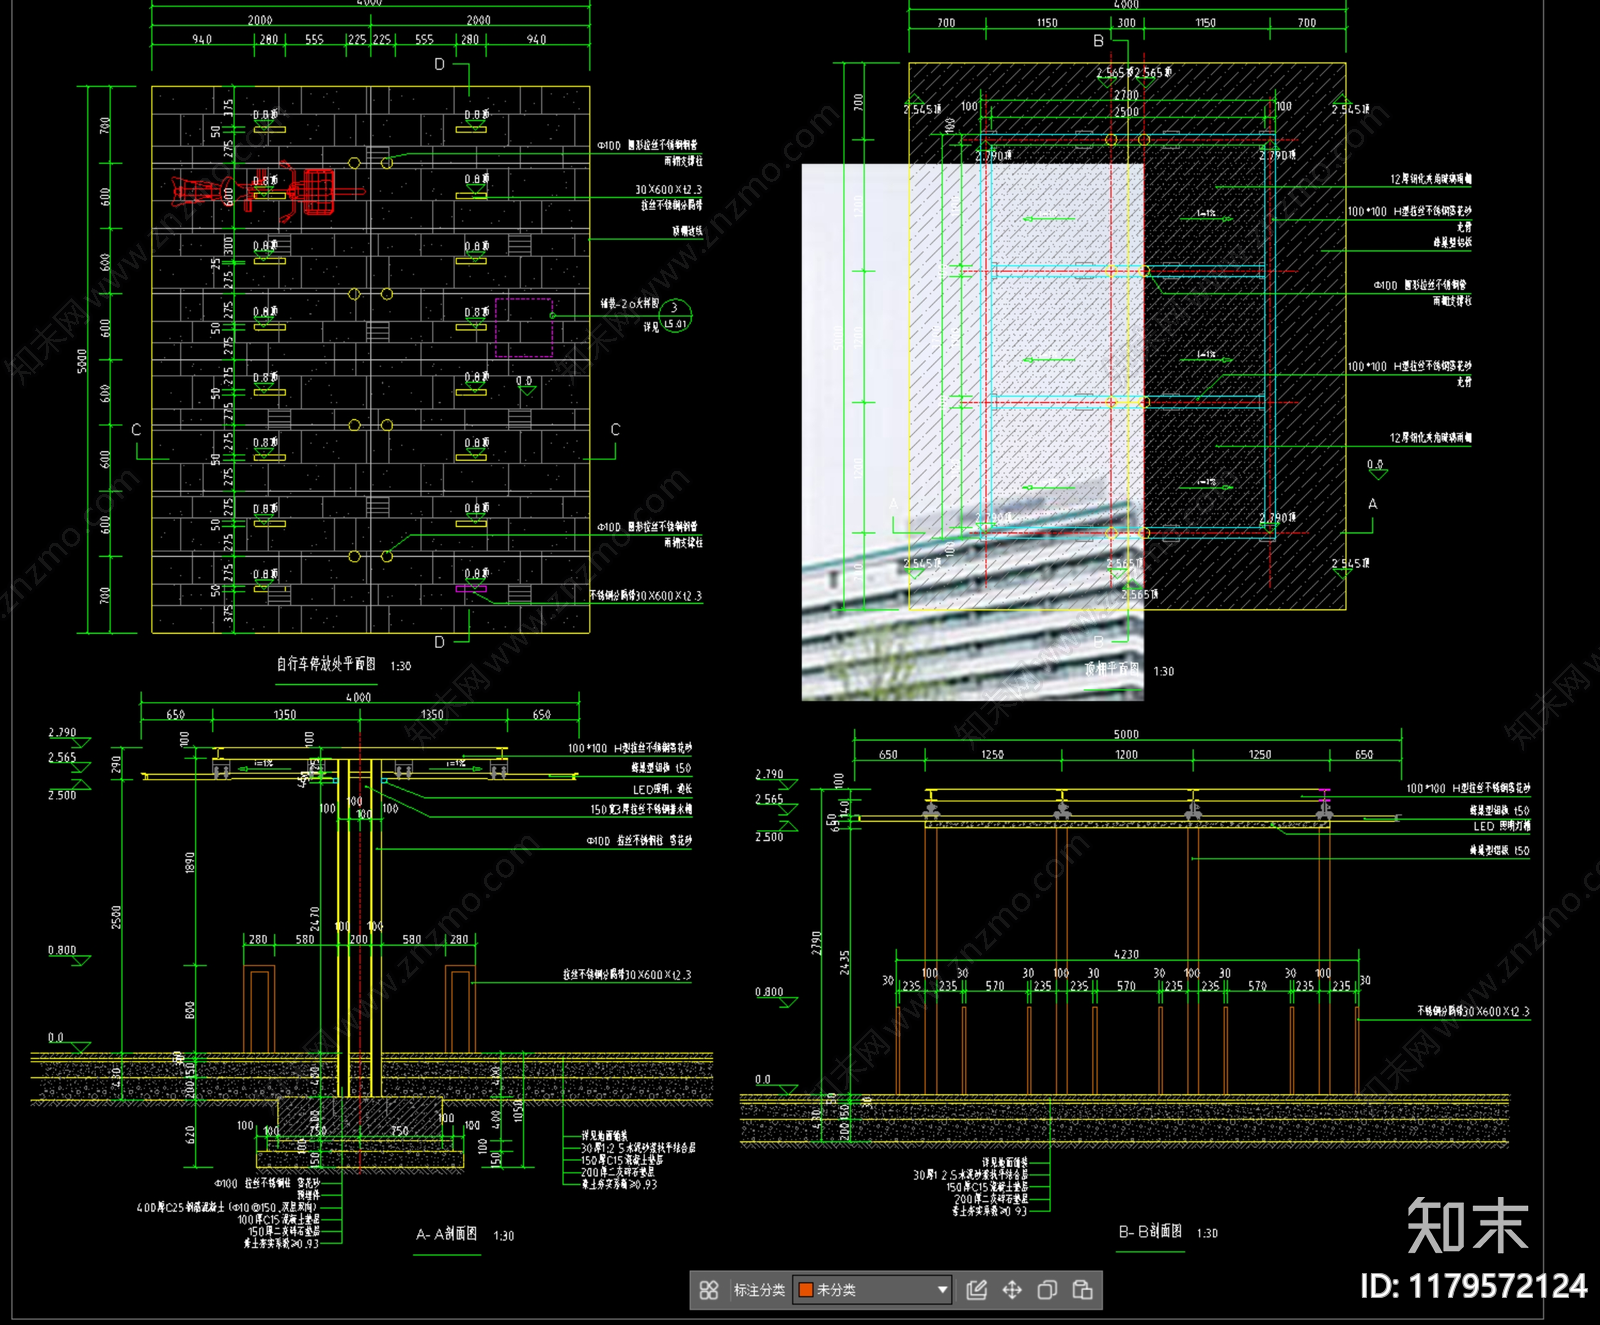This screenshot has height=1325, width=1600.
Task: Select the 4230 dimension in the B-B section
Action: click(x=1126, y=954)
